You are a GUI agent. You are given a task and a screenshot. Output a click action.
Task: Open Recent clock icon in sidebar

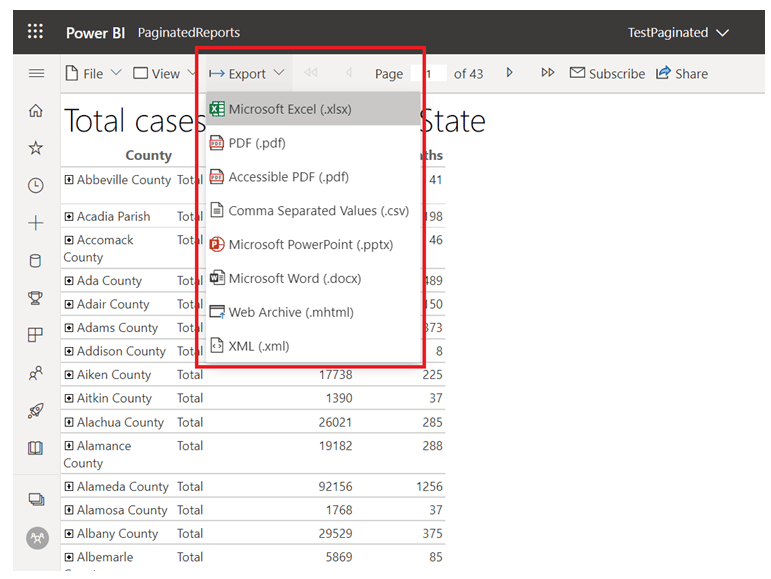coord(35,185)
